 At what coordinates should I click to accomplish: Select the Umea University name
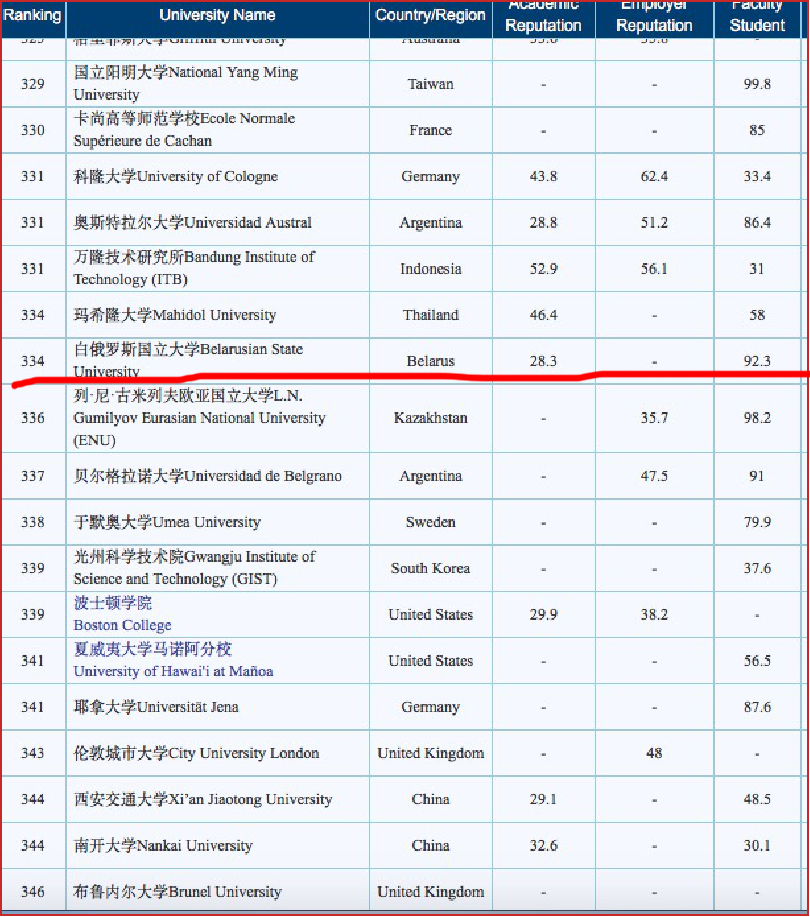click(x=167, y=522)
